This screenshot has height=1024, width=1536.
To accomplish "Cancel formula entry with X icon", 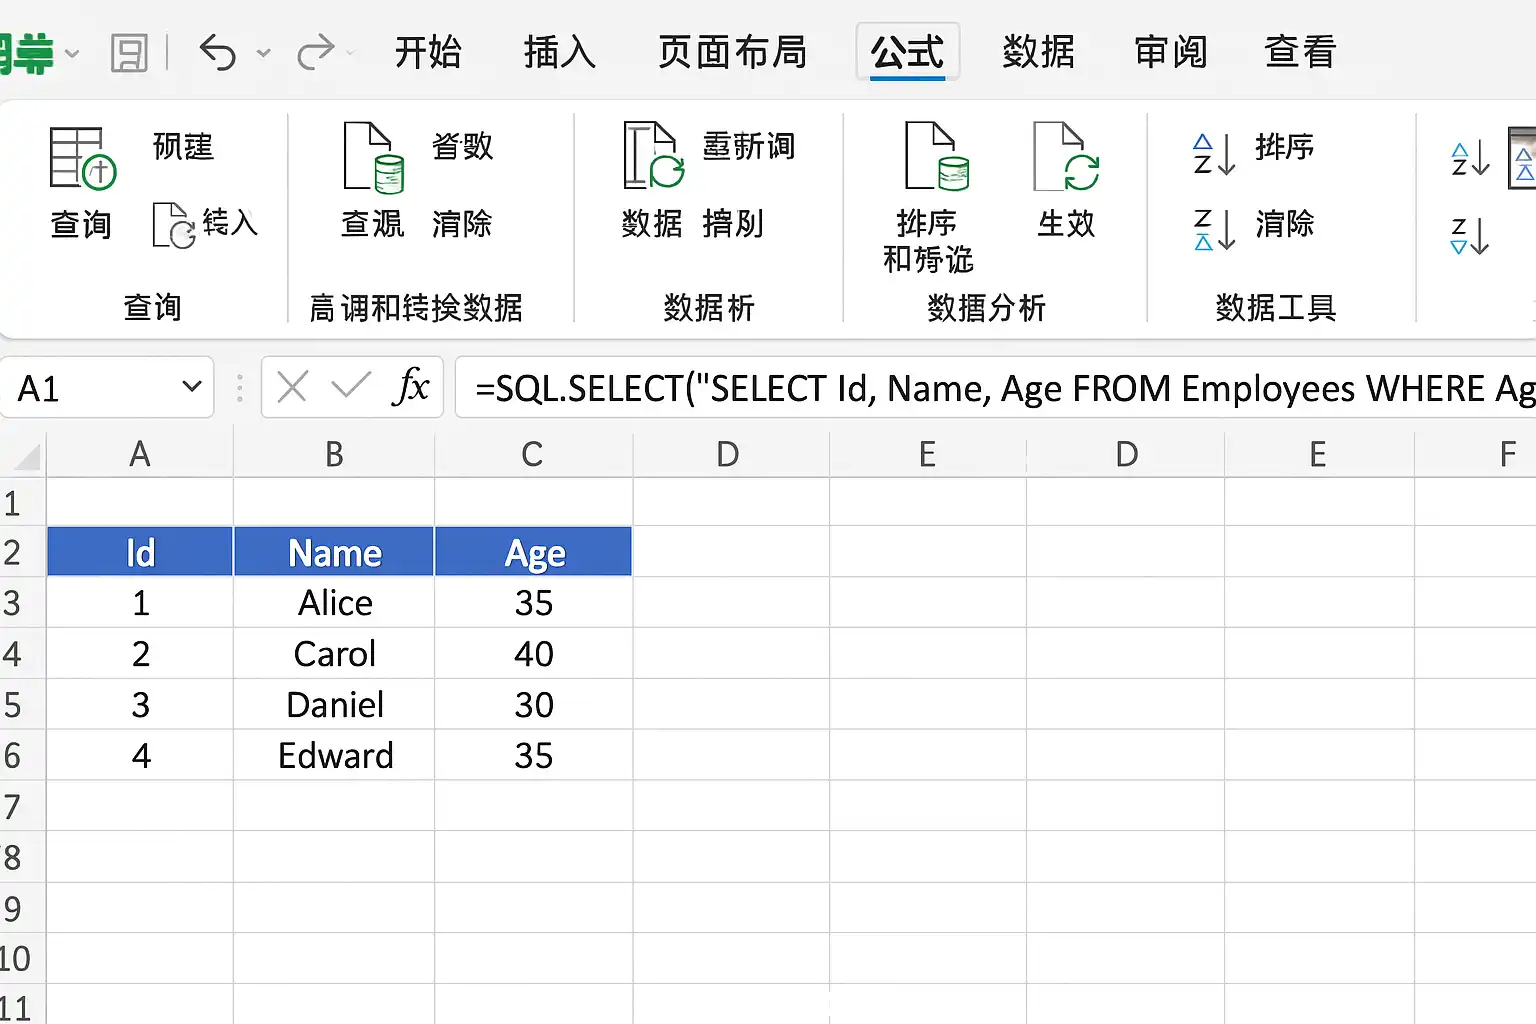I will tap(292, 387).
